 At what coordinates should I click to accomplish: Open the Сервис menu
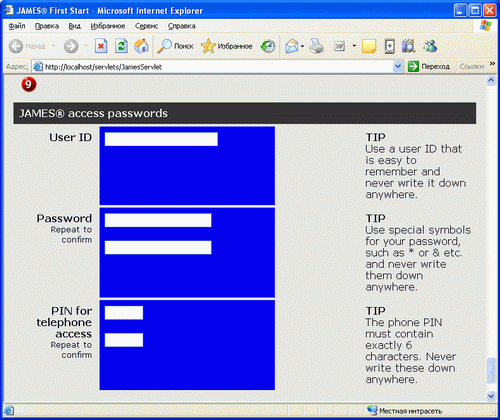tap(146, 26)
